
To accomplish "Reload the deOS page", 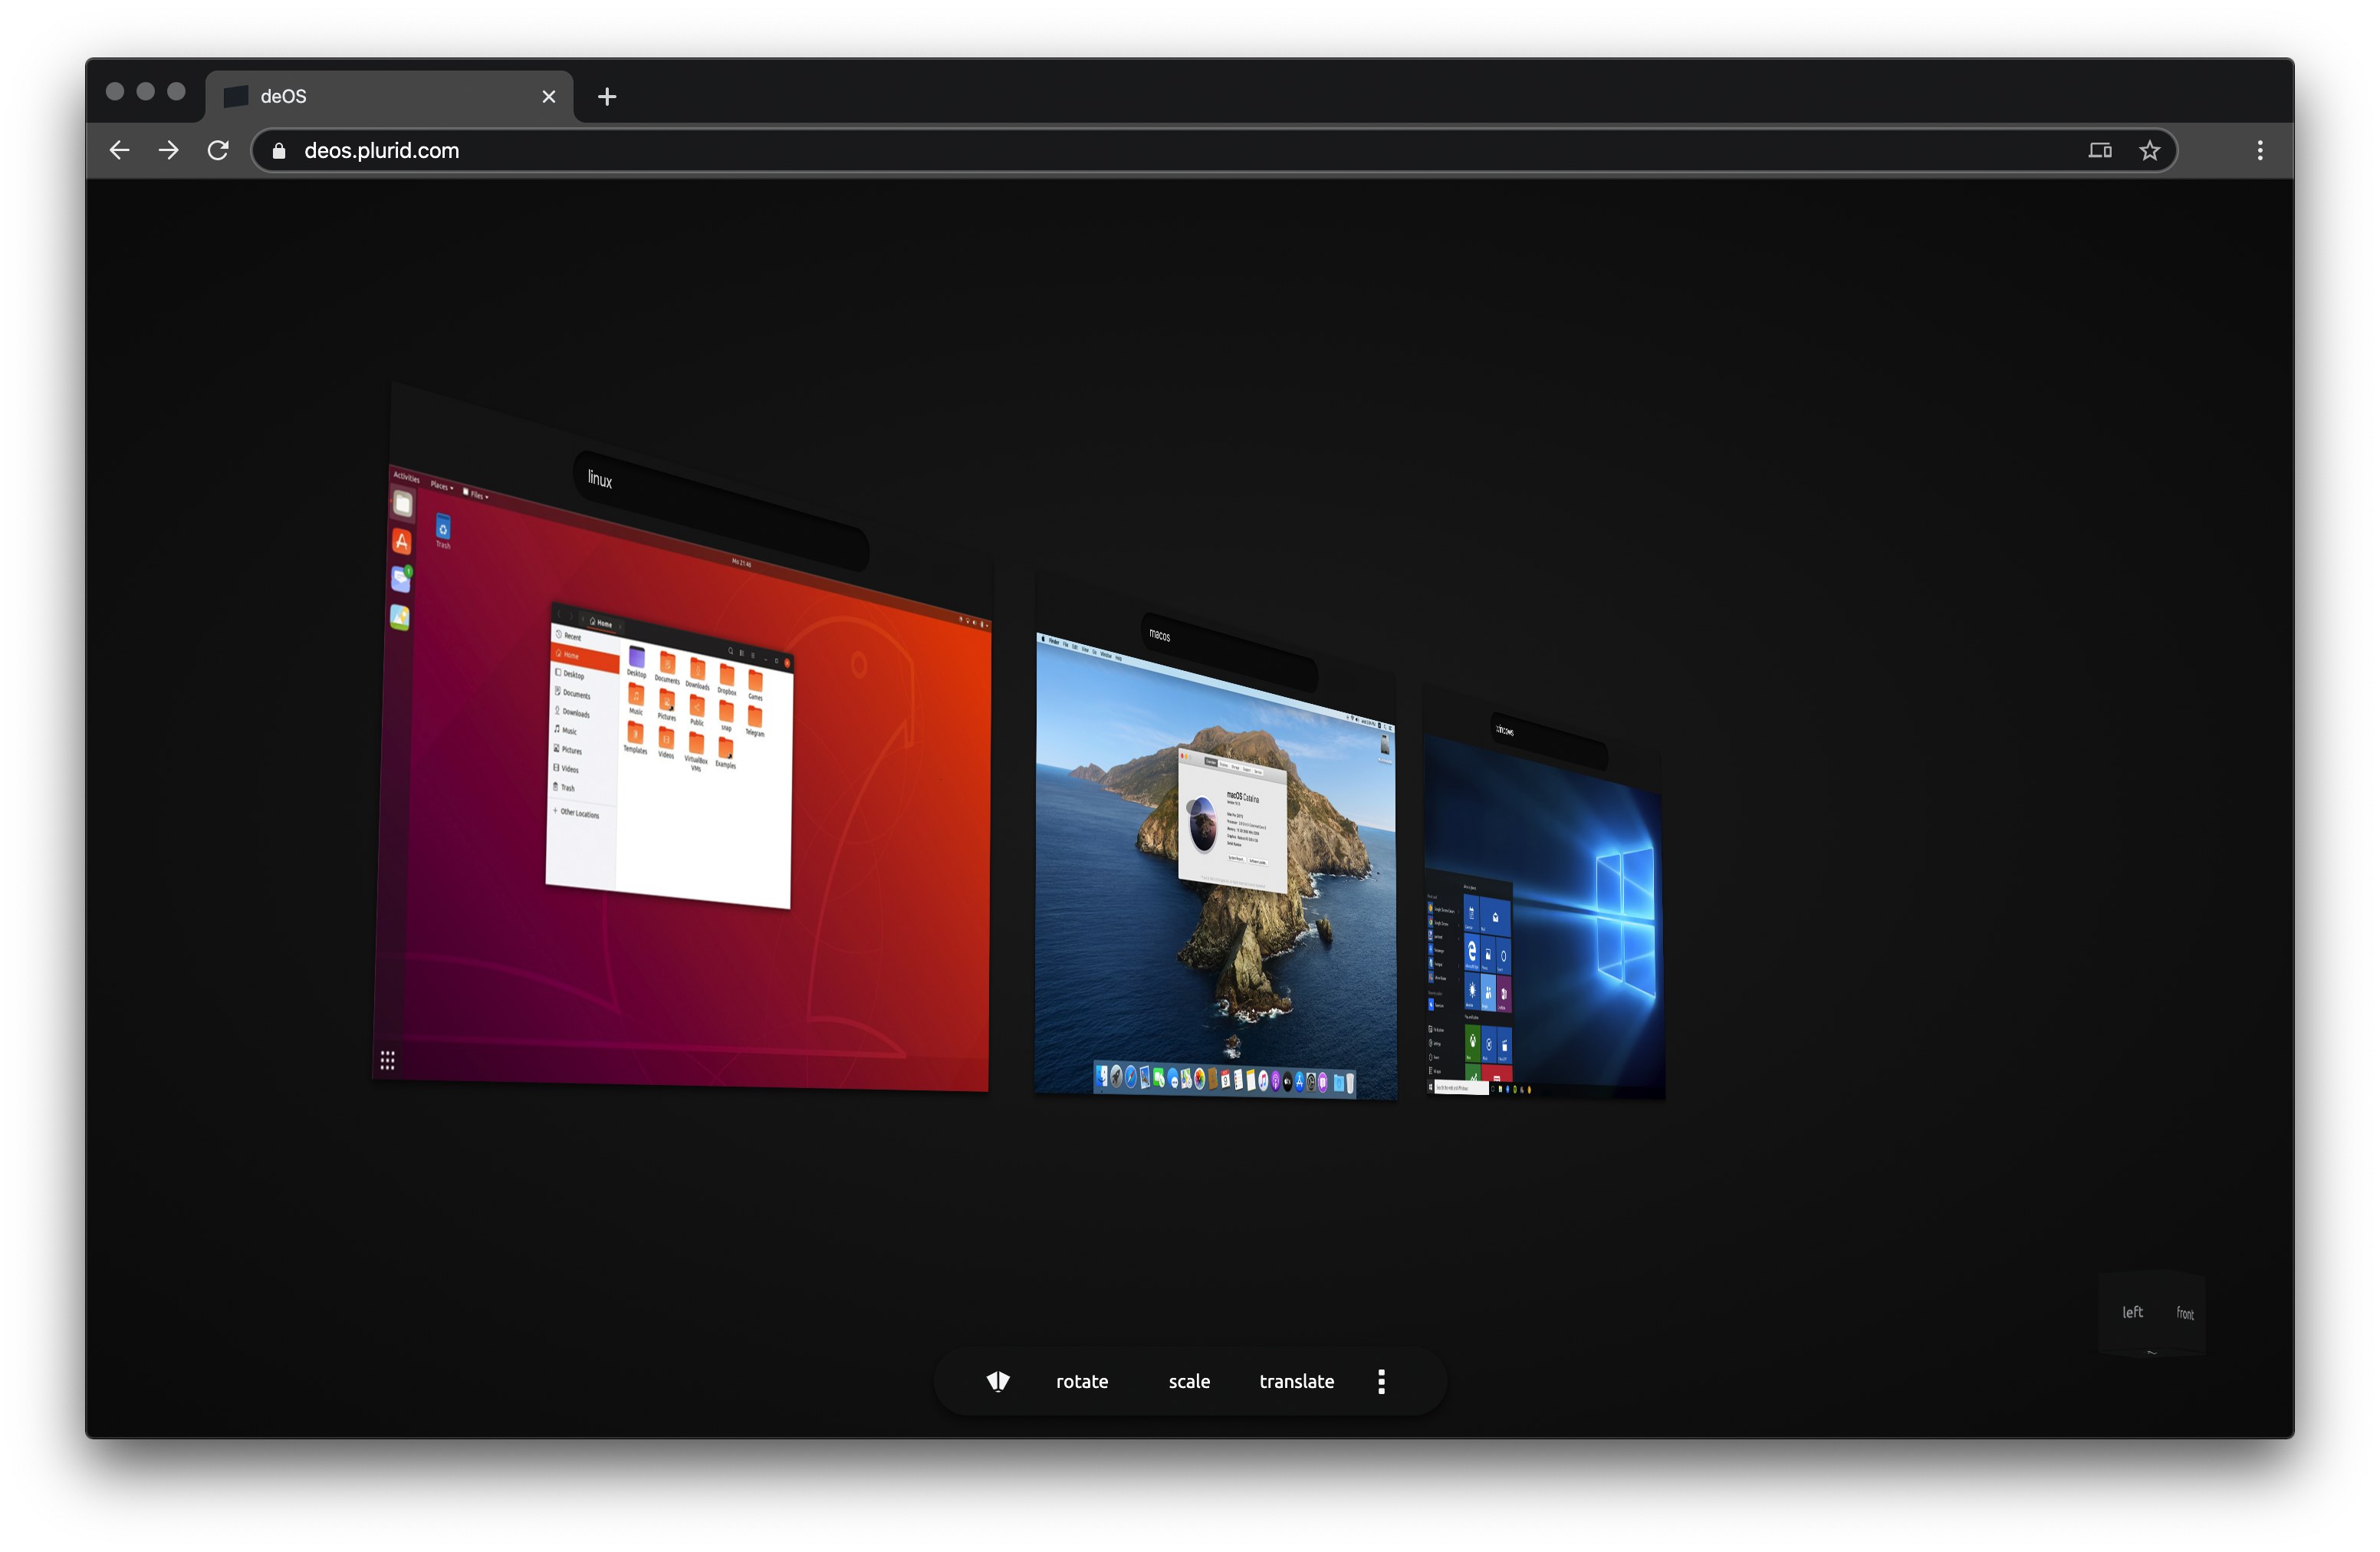I will pyautogui.click(x=218, y=150).
